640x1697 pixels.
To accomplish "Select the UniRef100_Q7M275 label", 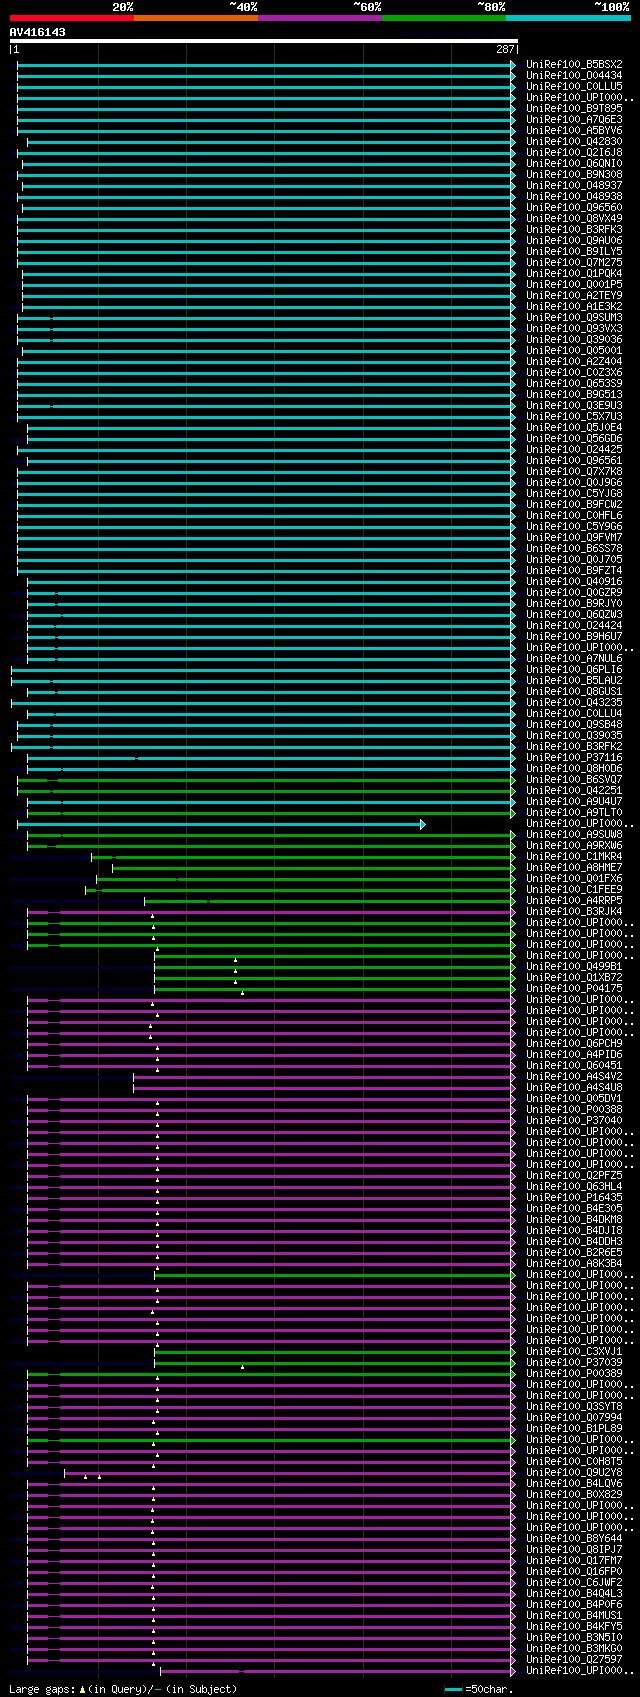I will tap(574, 262).
